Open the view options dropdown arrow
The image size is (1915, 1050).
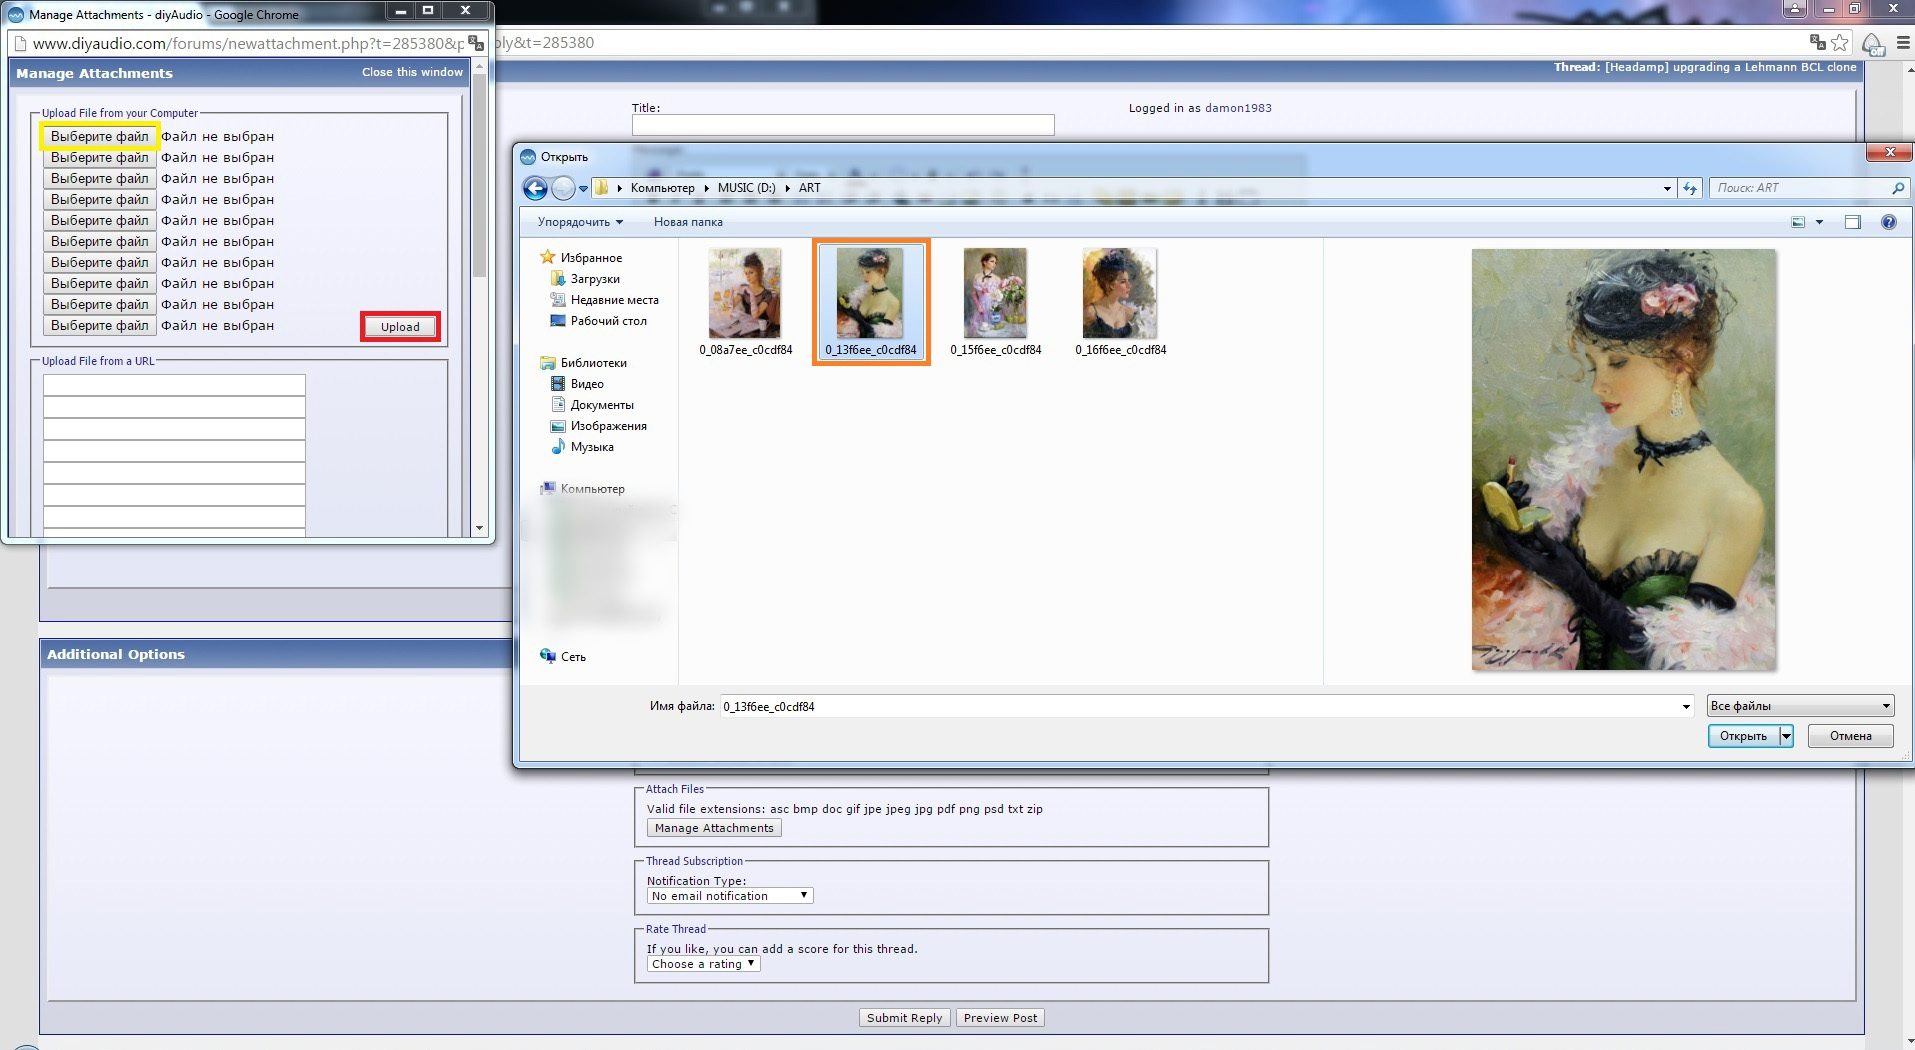tap(1819, 222)
